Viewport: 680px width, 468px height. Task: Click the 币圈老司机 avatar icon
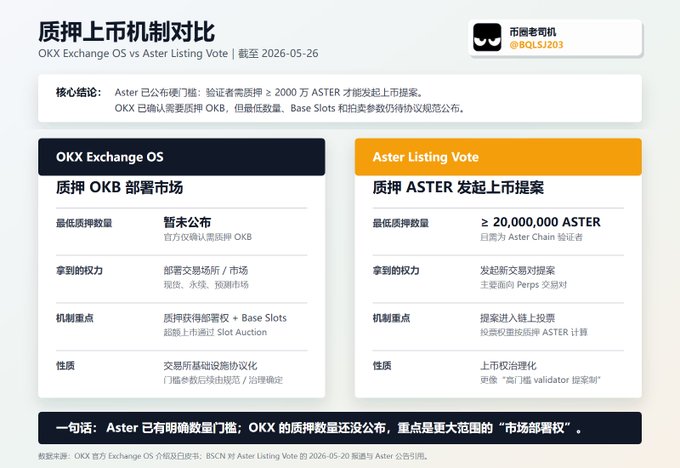(487, 38)
